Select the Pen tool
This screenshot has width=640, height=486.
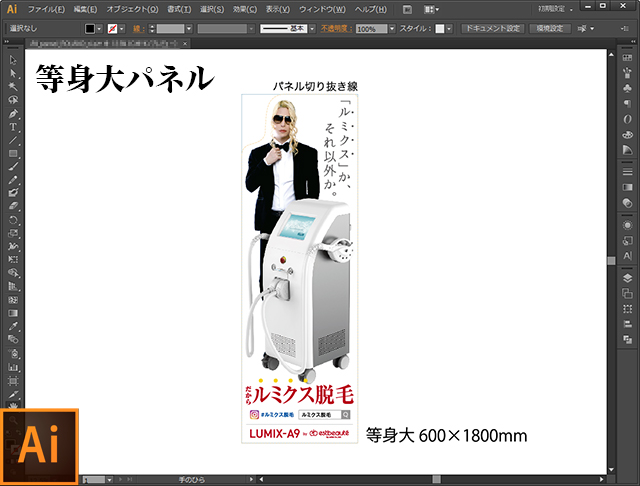pyautogui.click(x=13, y=113)
